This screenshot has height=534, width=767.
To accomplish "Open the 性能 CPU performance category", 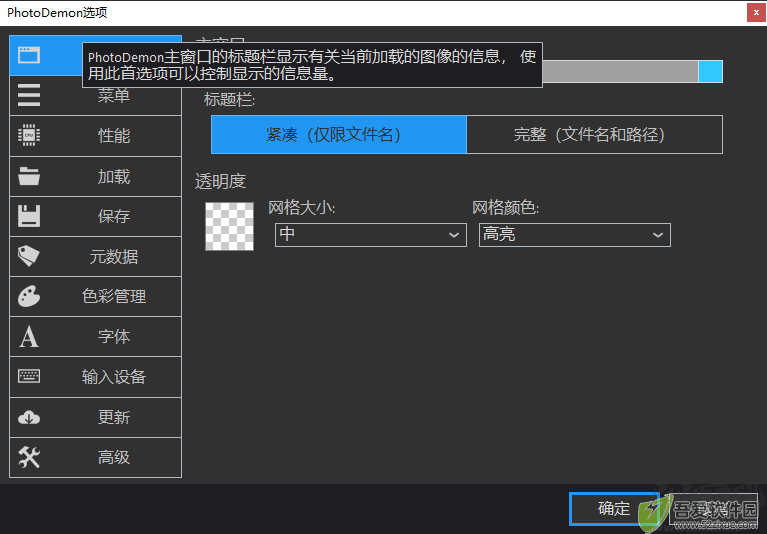I will 95,136.
